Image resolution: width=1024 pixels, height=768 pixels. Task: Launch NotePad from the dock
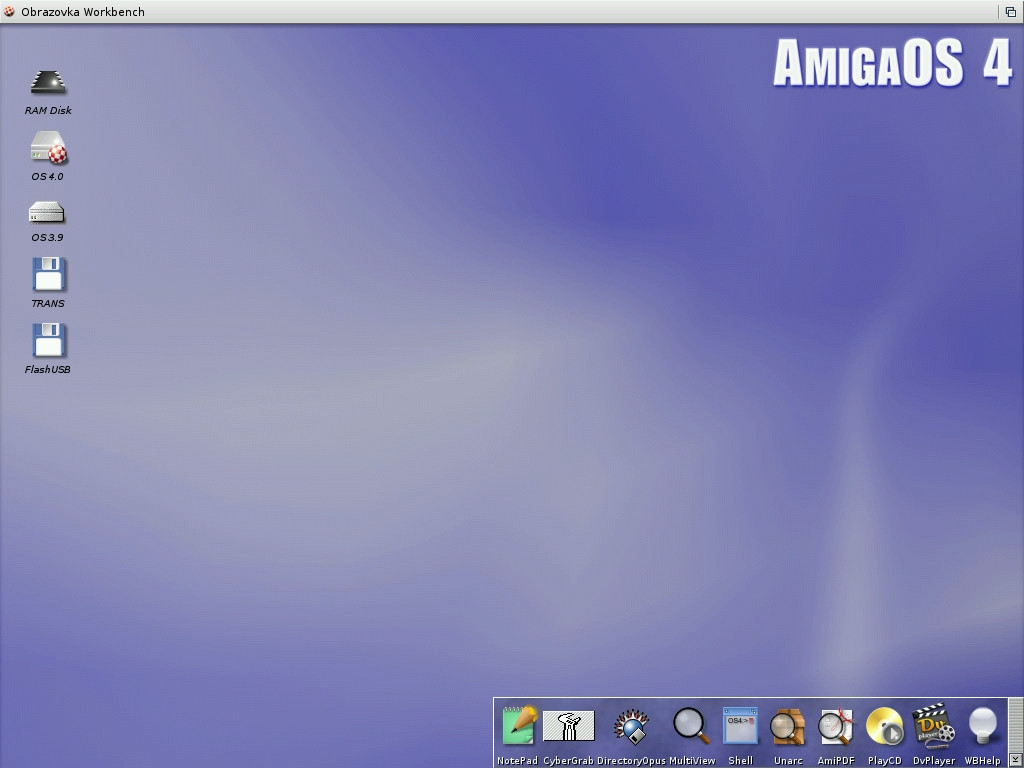519,726
